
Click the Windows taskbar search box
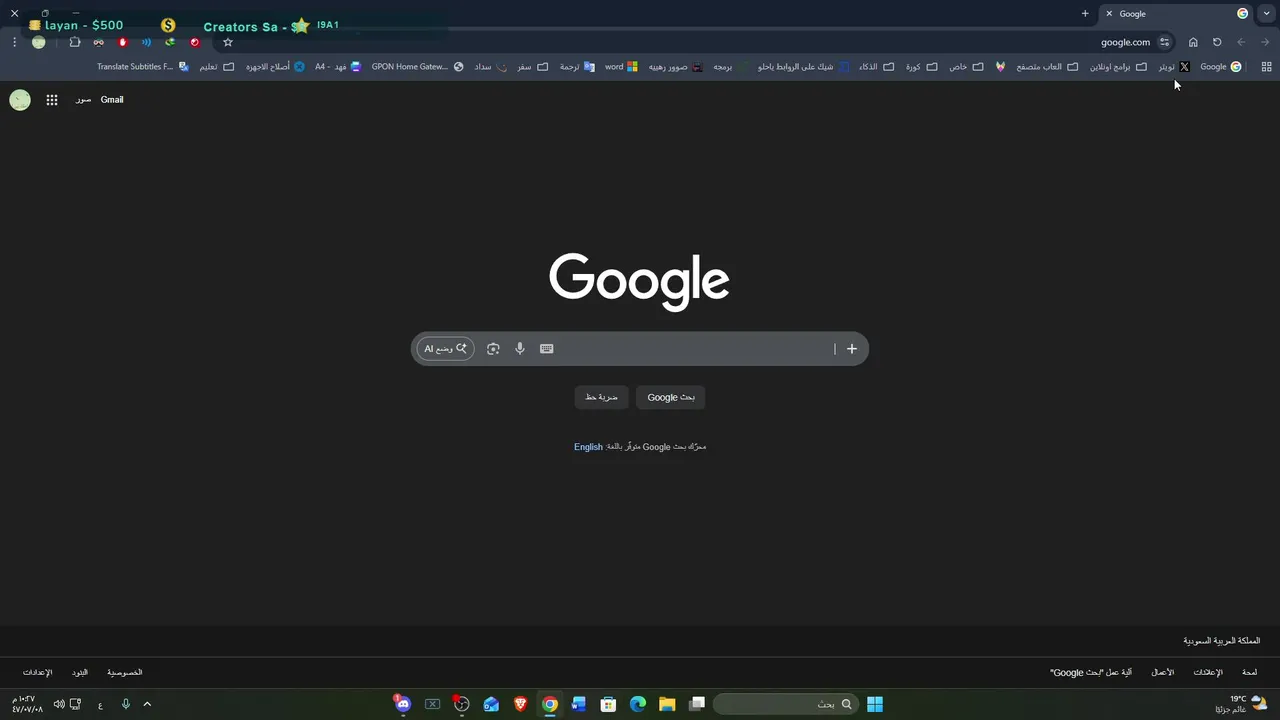pyautogui.click(x=786, y=704)
